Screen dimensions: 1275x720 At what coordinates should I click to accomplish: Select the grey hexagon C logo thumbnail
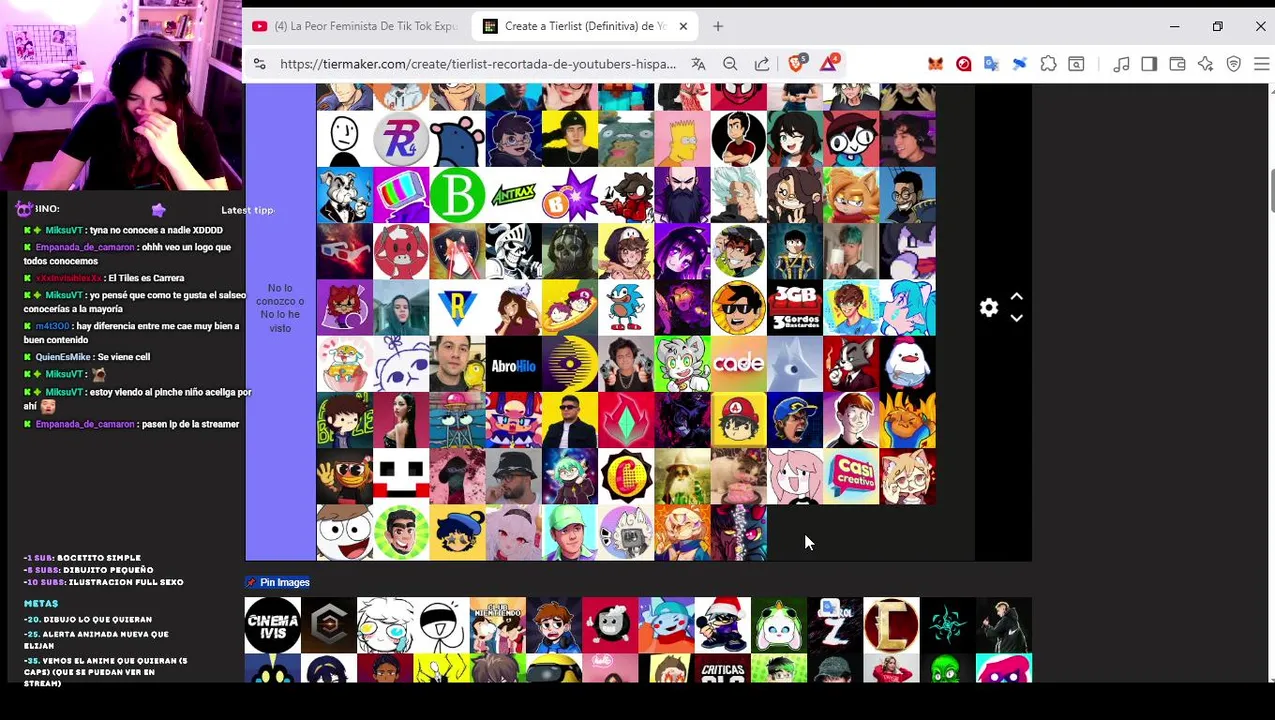(x=329, y=625)
